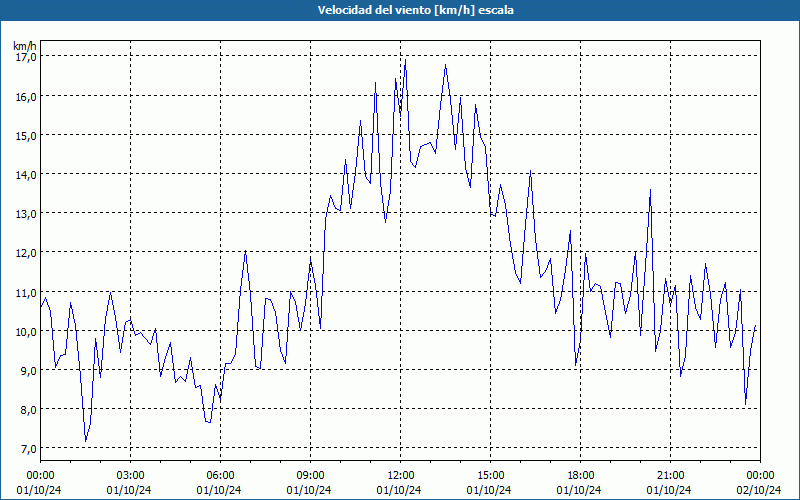
Task: Click the 17,0 y-axis value
Action: click(26, 57)
